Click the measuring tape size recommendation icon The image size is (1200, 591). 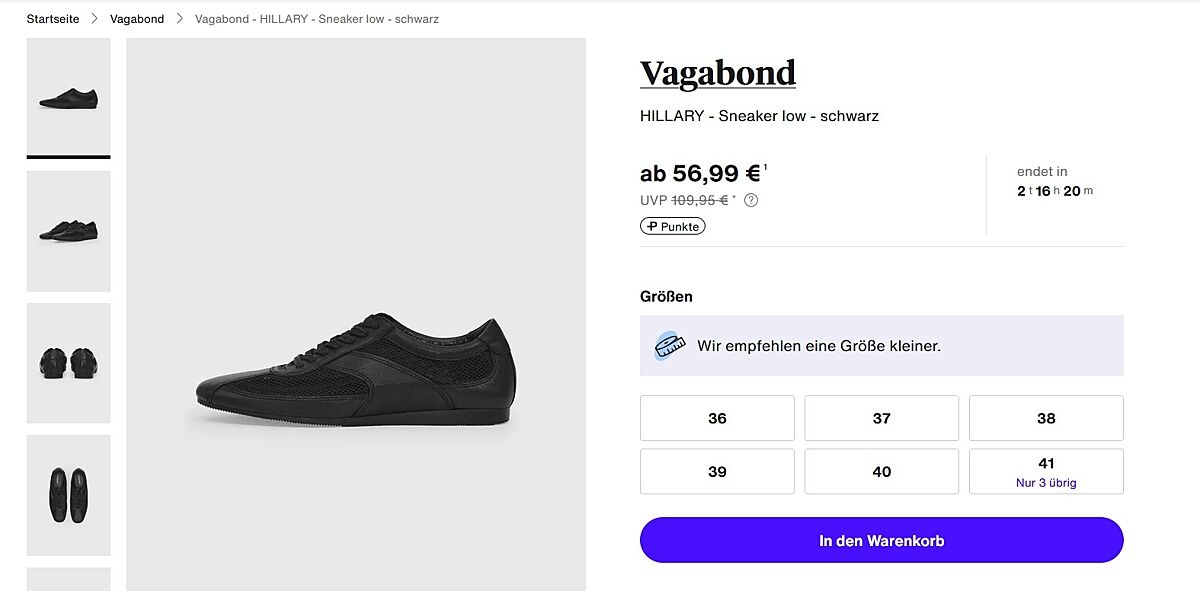669,346
